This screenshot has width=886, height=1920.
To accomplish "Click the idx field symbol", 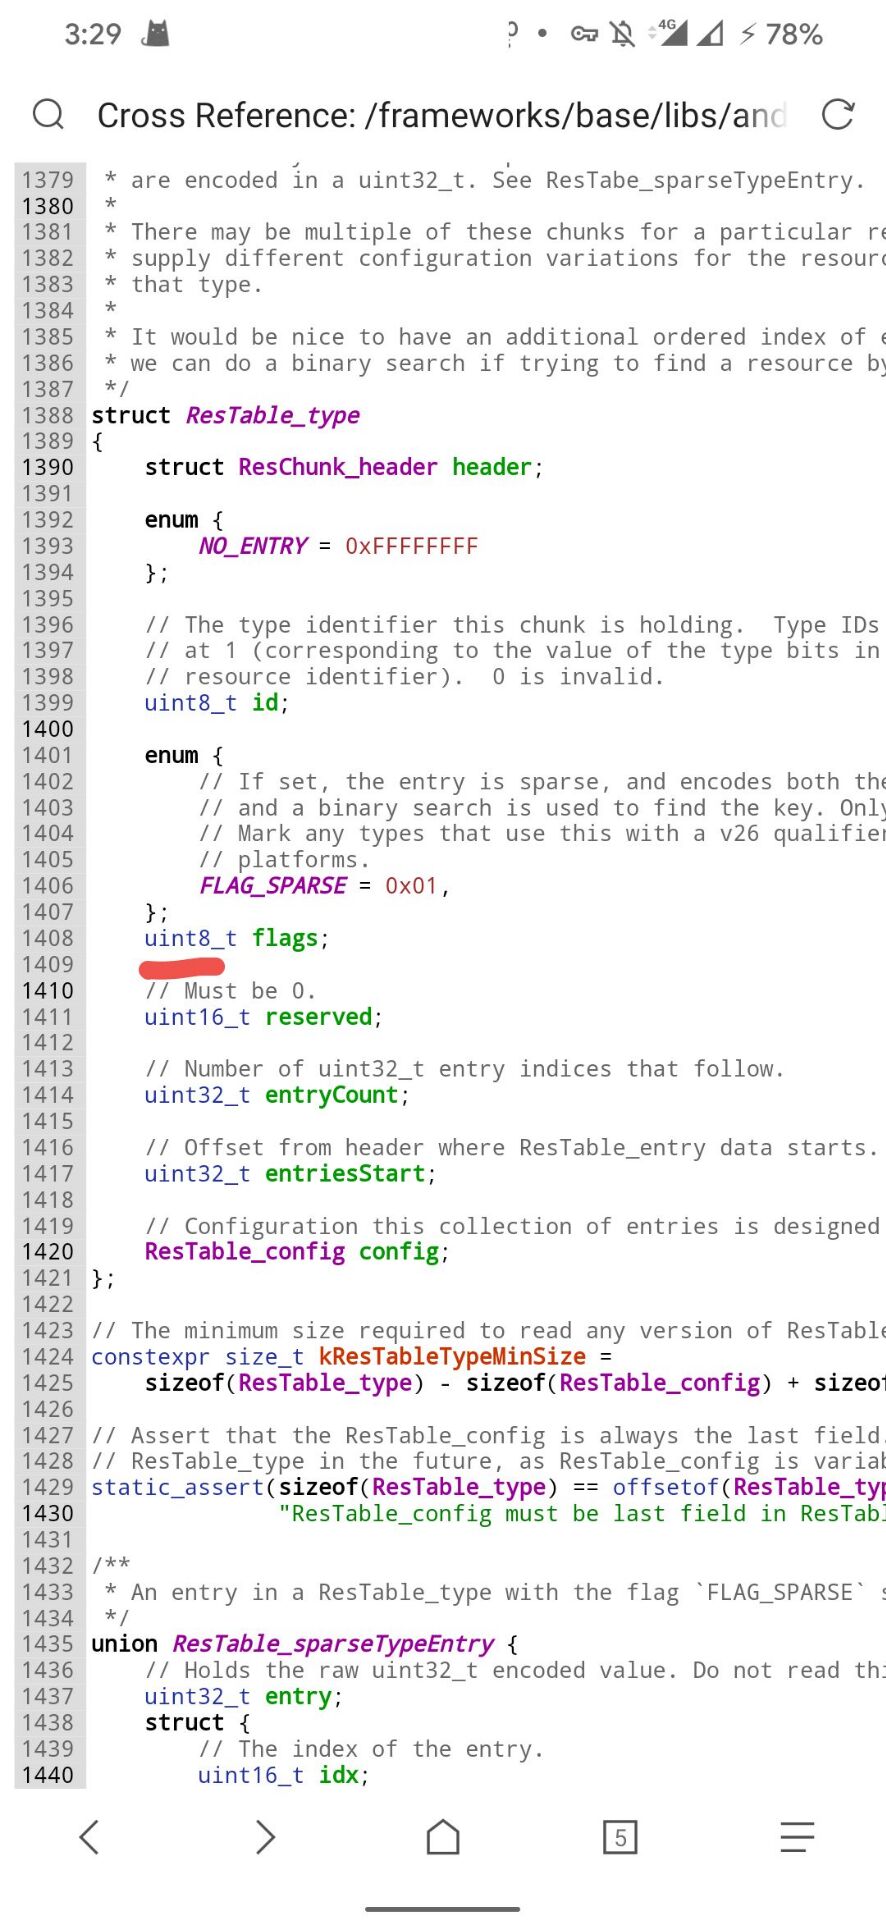I will [339, 1775].
